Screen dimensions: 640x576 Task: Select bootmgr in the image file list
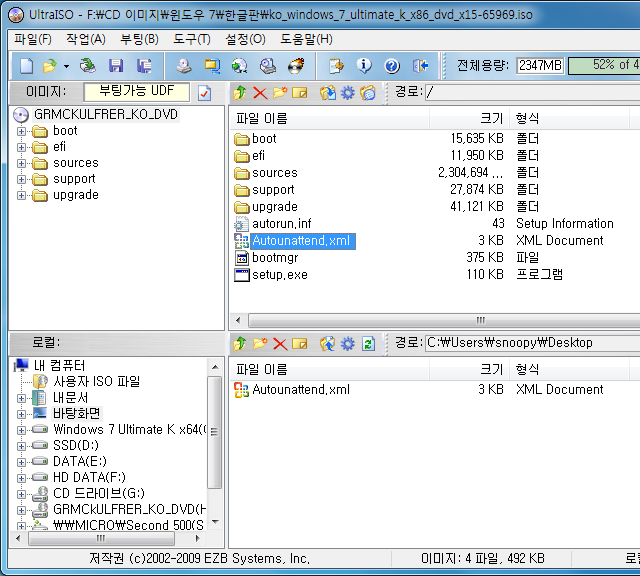(x=275, y=258)
